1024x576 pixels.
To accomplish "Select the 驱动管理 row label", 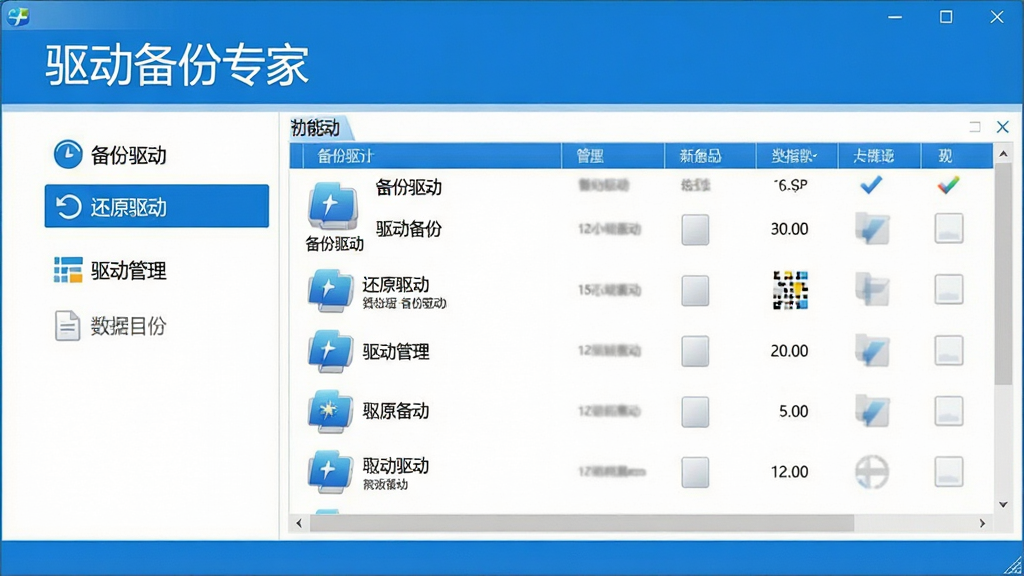I will click(396, 351).
